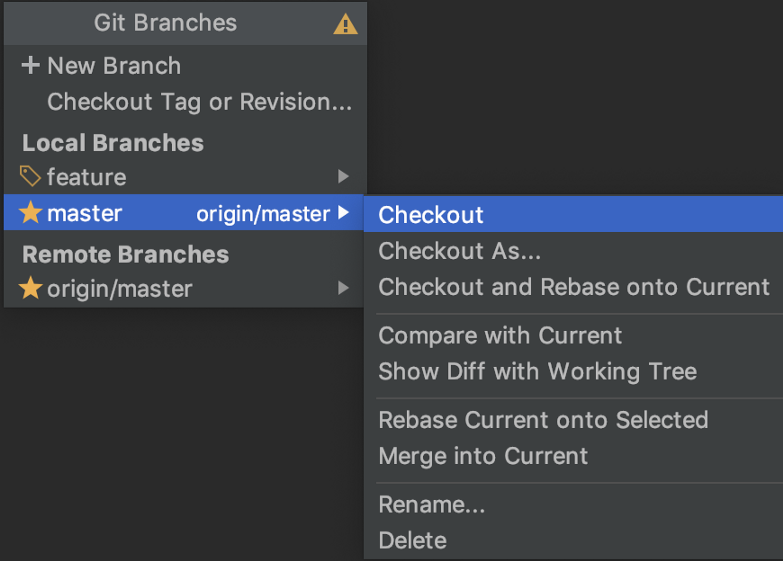Click the star icon beside remote origin/master
This screenshot has width=783, height=561.
tap(31, 289)
